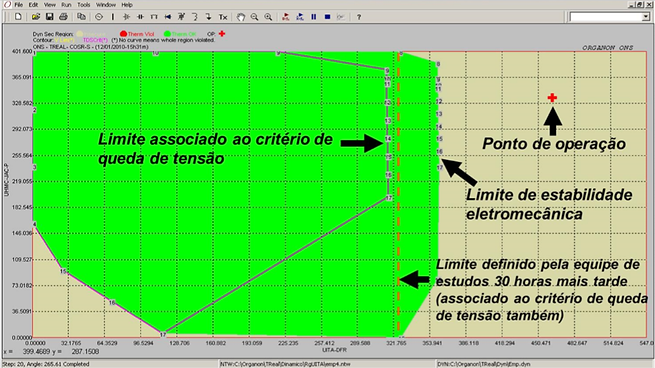Screen dimensions: 655x368
Task: Open the Window menu
Action: click(106, 5)
